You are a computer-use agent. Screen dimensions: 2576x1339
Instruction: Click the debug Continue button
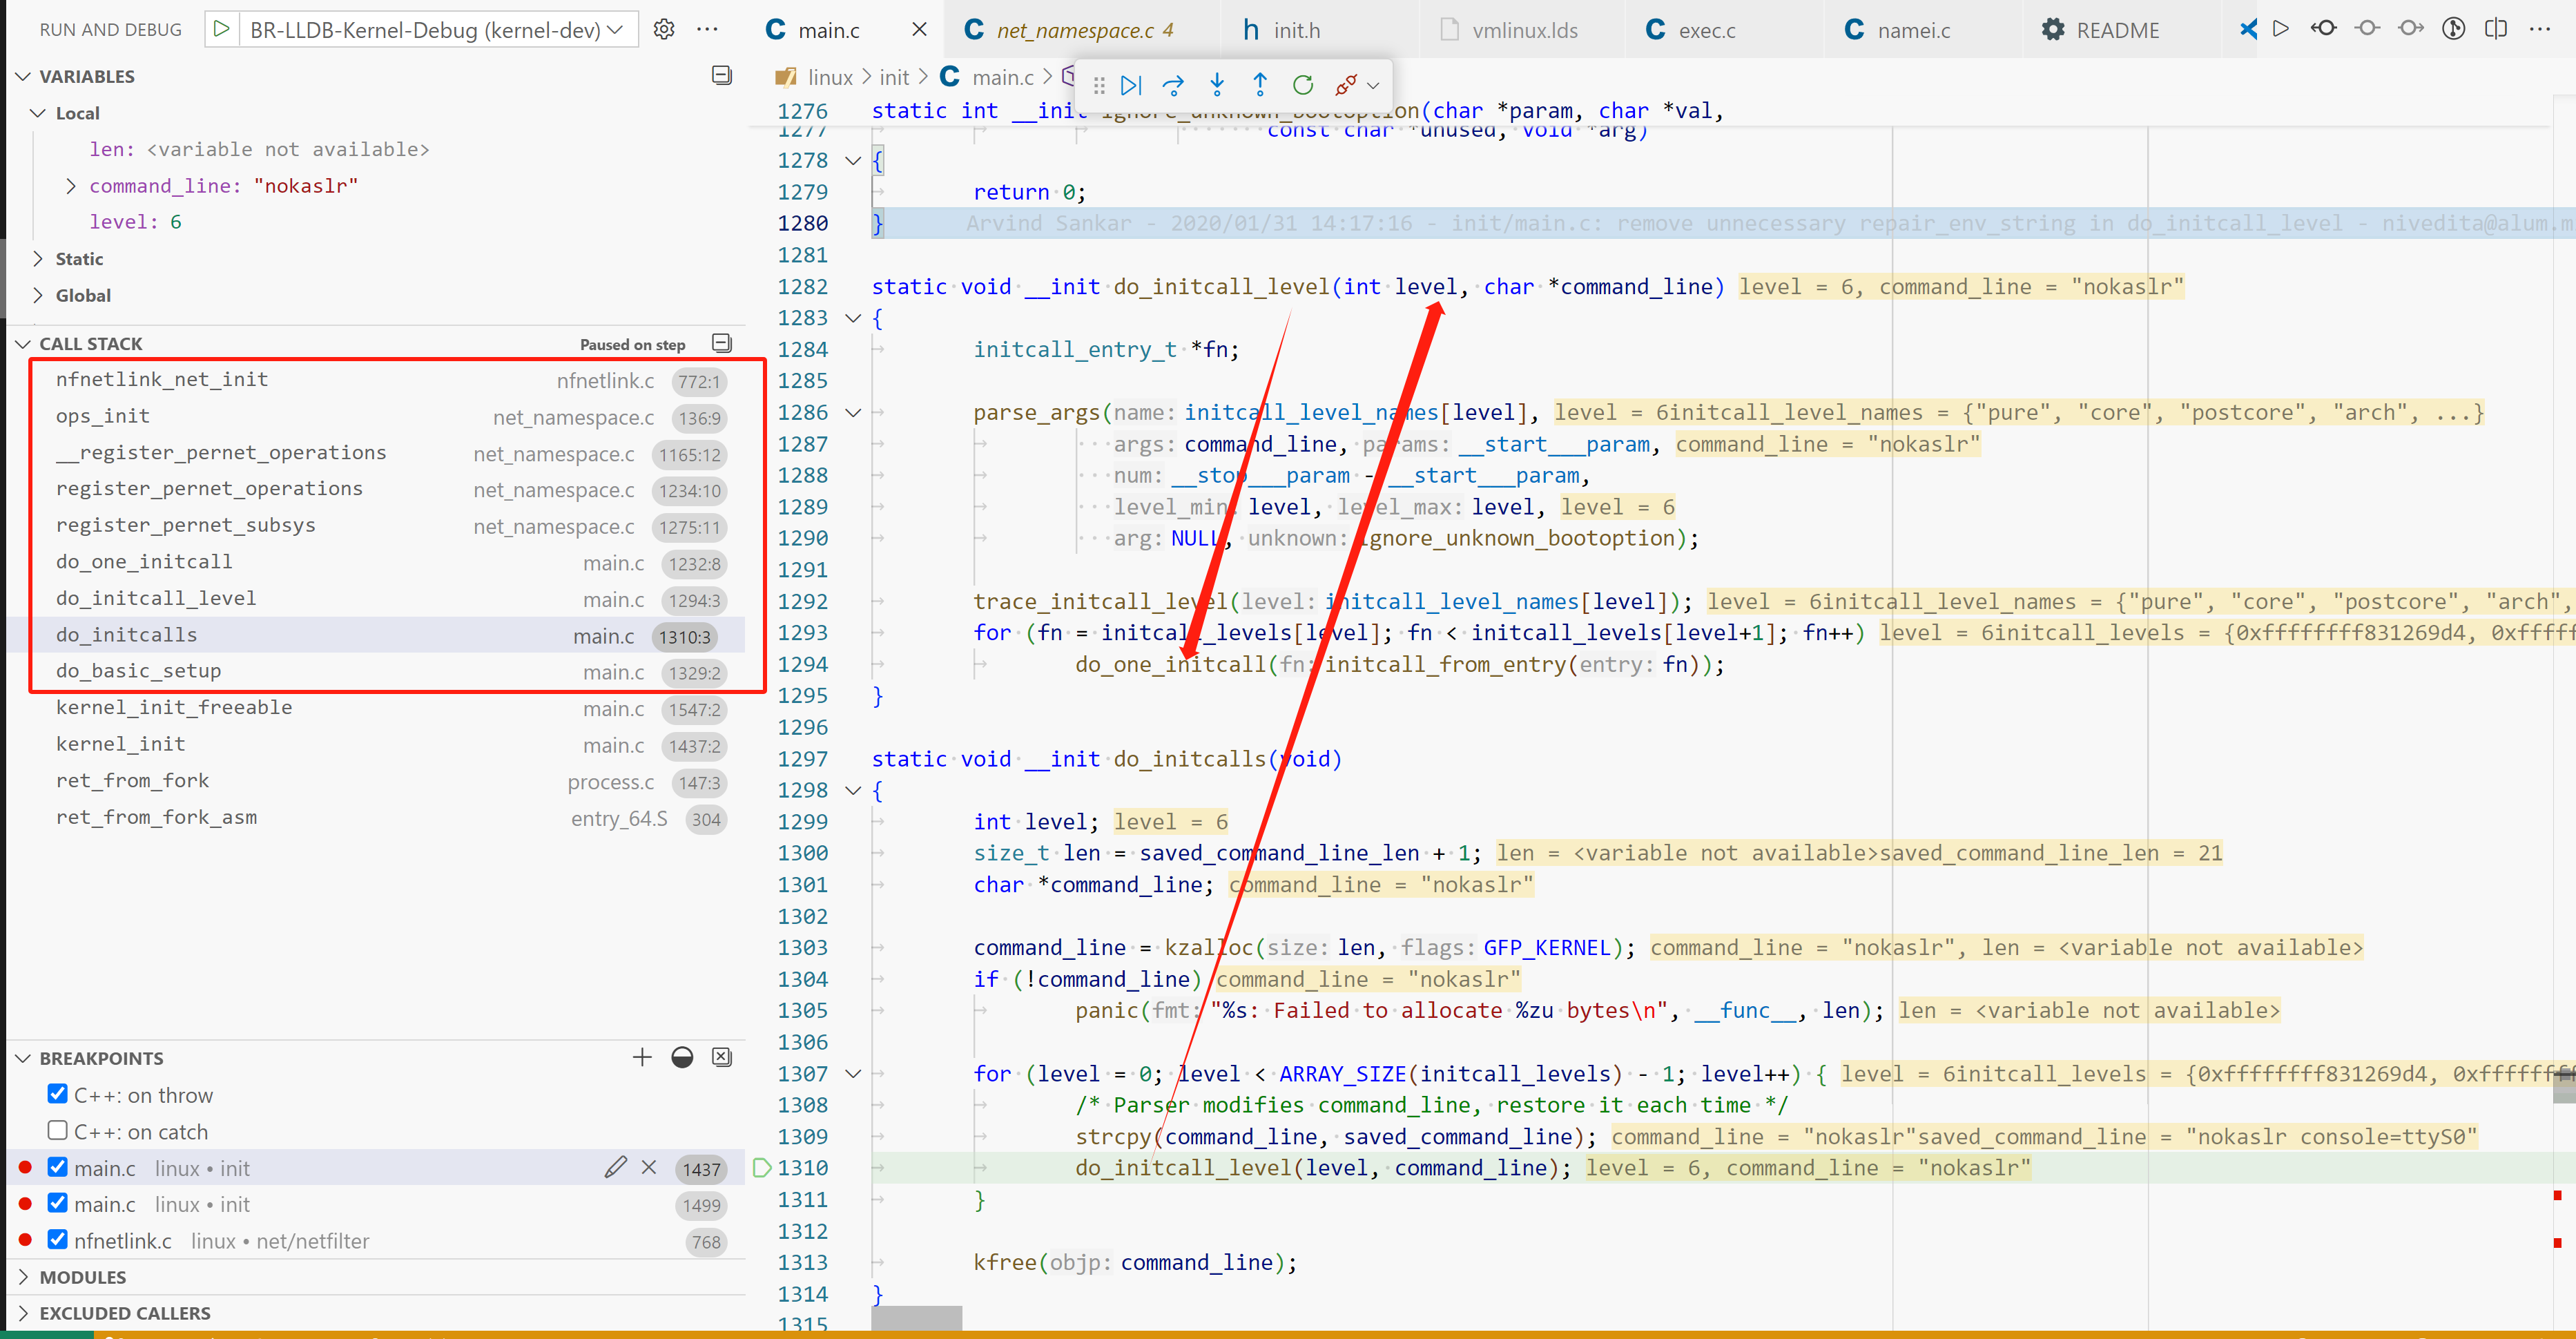pos(1131,85)
